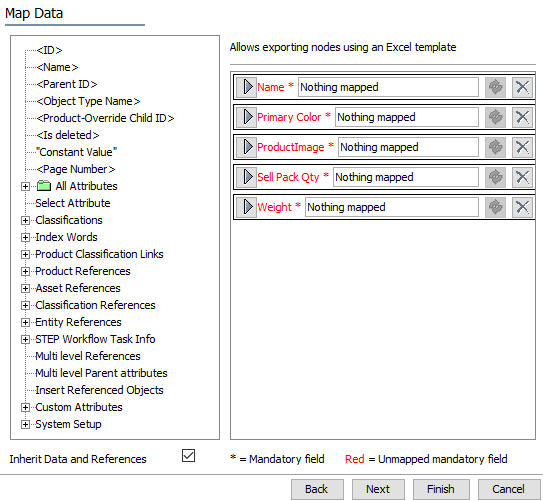This screenshot has width=543, height=501.
Task: Select the <Parent ID> tree item
Action: tap(67, 84)
